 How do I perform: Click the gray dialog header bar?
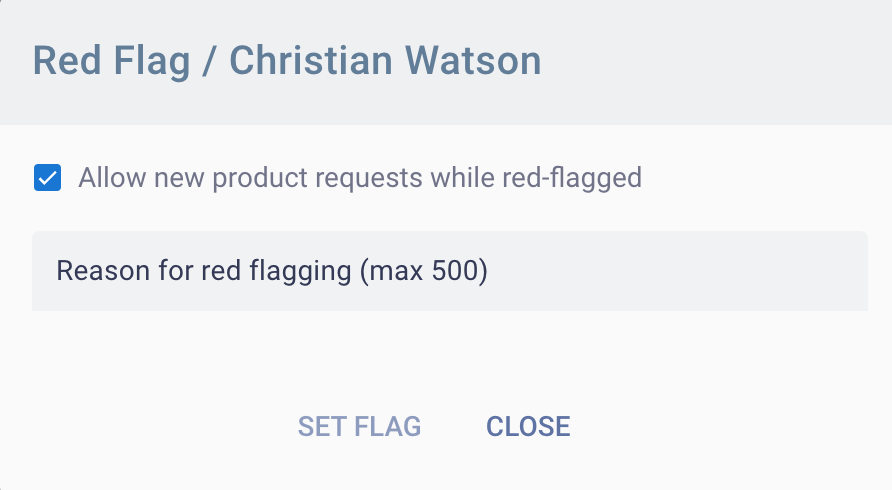click(x=720, y=61)
